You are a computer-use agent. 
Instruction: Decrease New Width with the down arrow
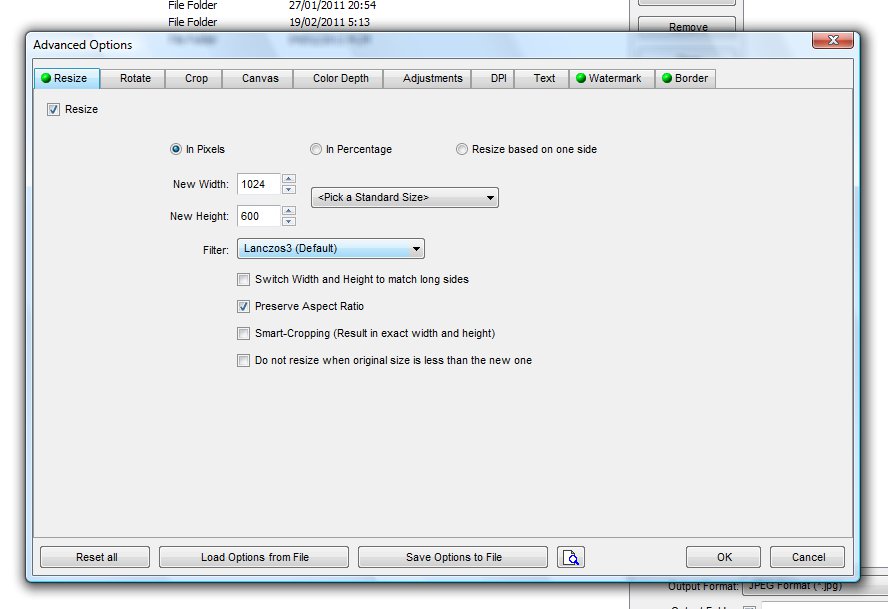pos(289,189)
